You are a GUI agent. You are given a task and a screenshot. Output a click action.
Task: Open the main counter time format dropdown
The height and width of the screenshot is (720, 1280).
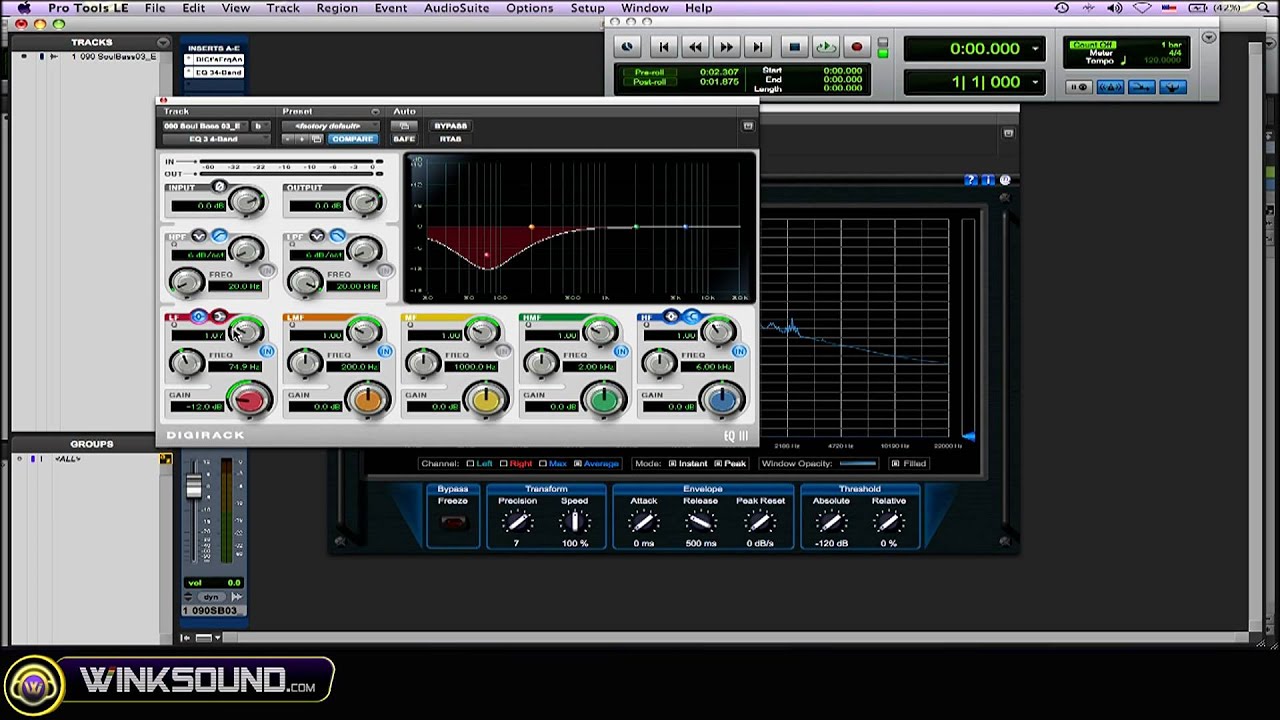click(x=1035, y=49)
